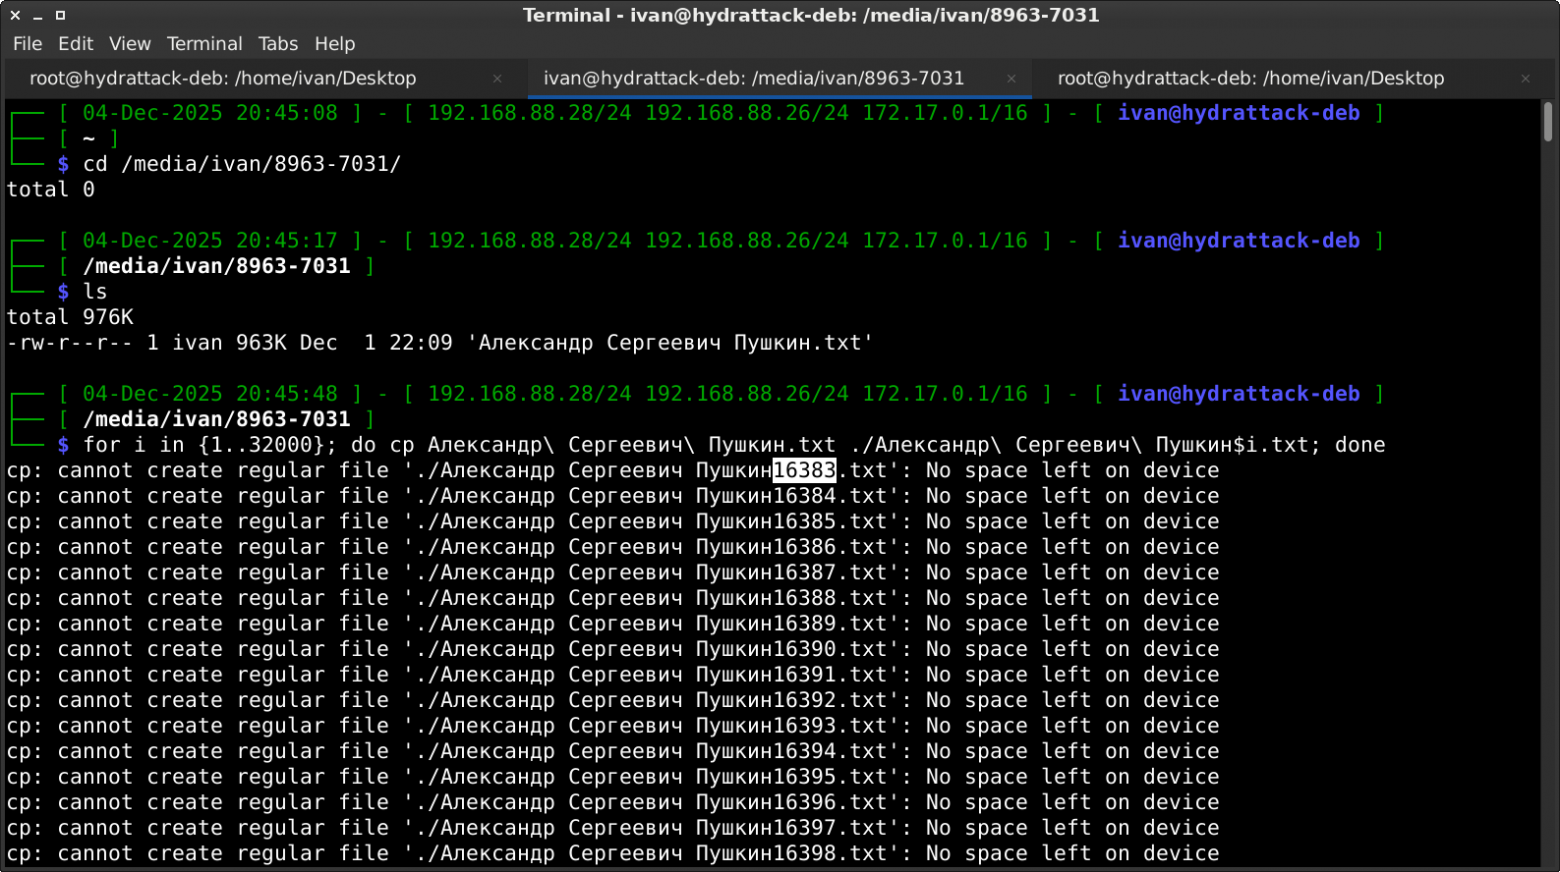The height and width of the screenshot is (872, 1560).
Task: Click the error line for Пушкин16387.txt
Action: tap(613, 573)
